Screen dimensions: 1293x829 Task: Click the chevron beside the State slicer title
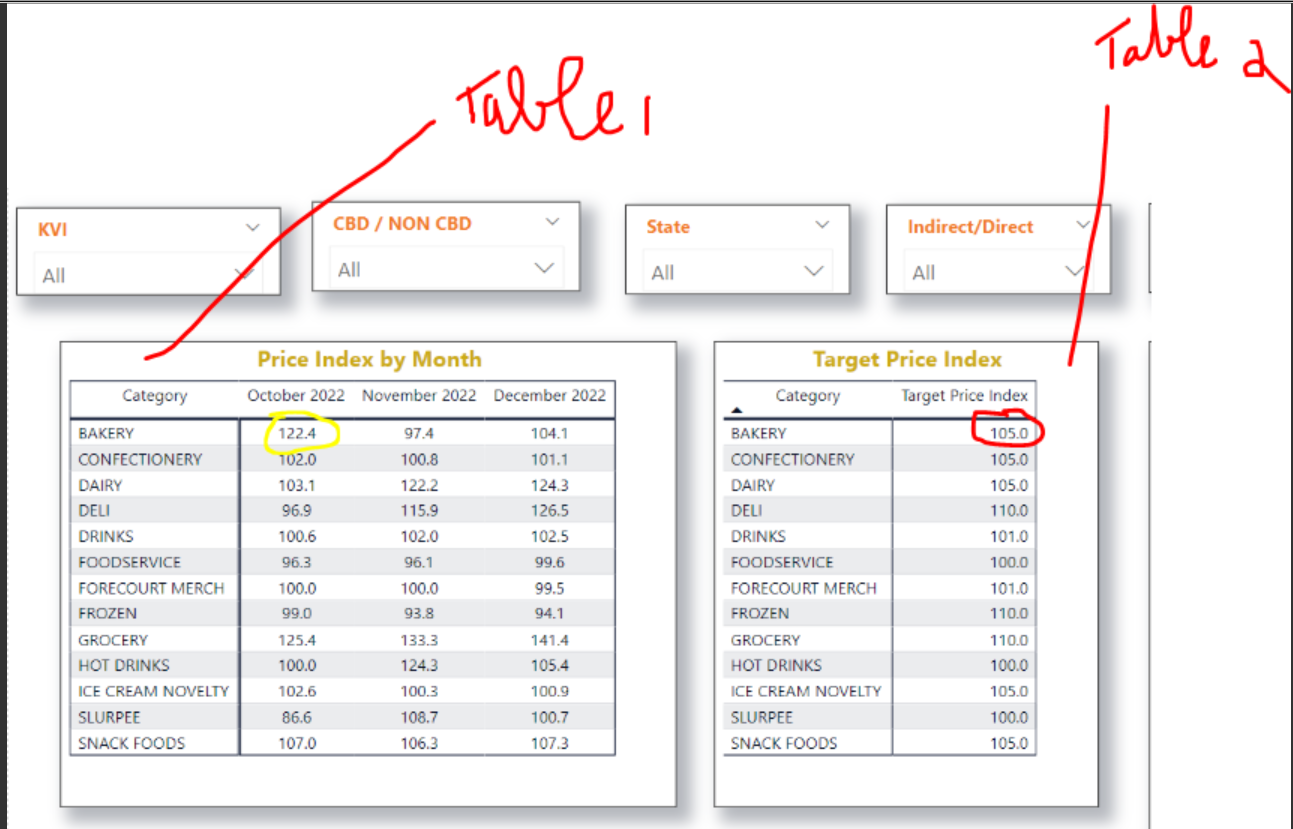point(822,225)
